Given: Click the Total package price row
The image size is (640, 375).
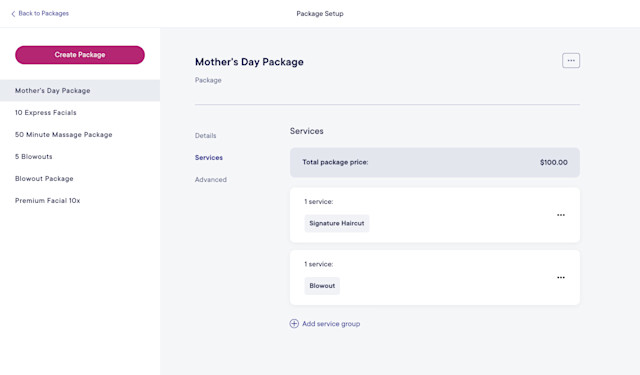Looking at the screenshot, I should 435,162.
